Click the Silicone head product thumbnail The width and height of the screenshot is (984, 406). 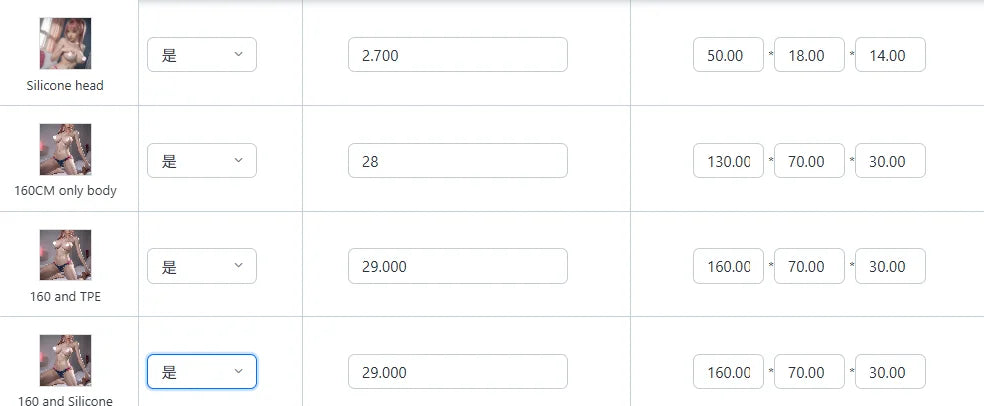tap(65, 44)
